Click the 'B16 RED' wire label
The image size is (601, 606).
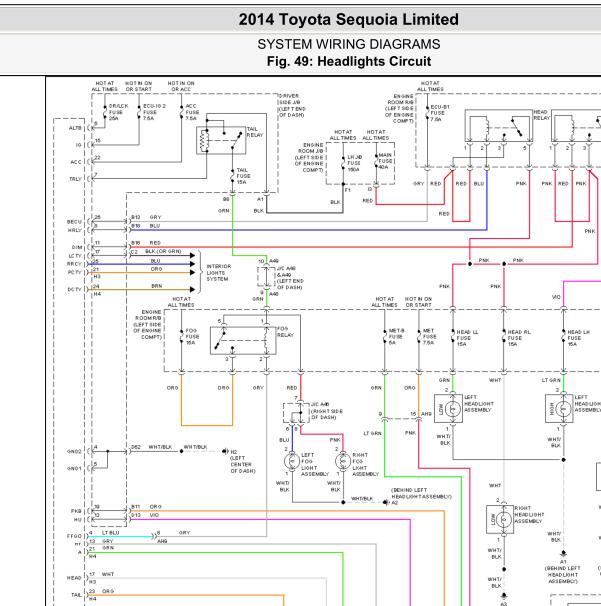(x=146, y=243)
